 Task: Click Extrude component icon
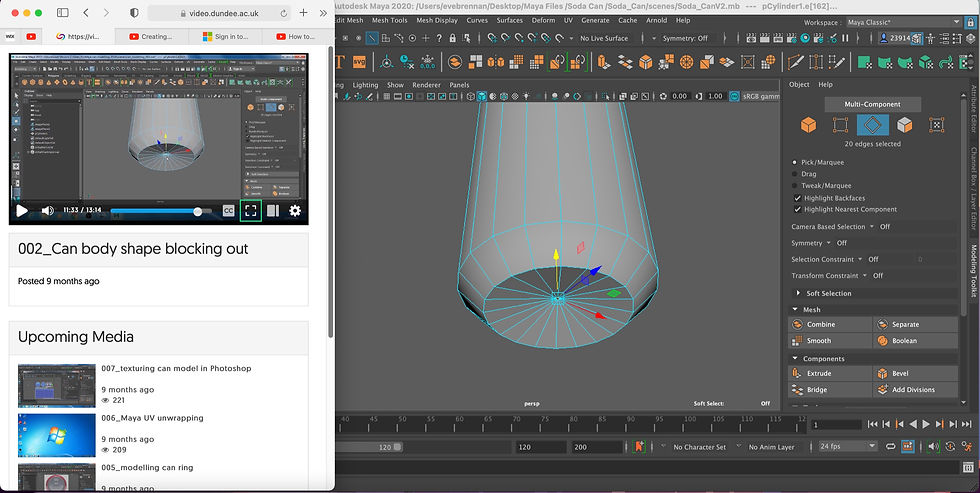click(x=797, y=373)
